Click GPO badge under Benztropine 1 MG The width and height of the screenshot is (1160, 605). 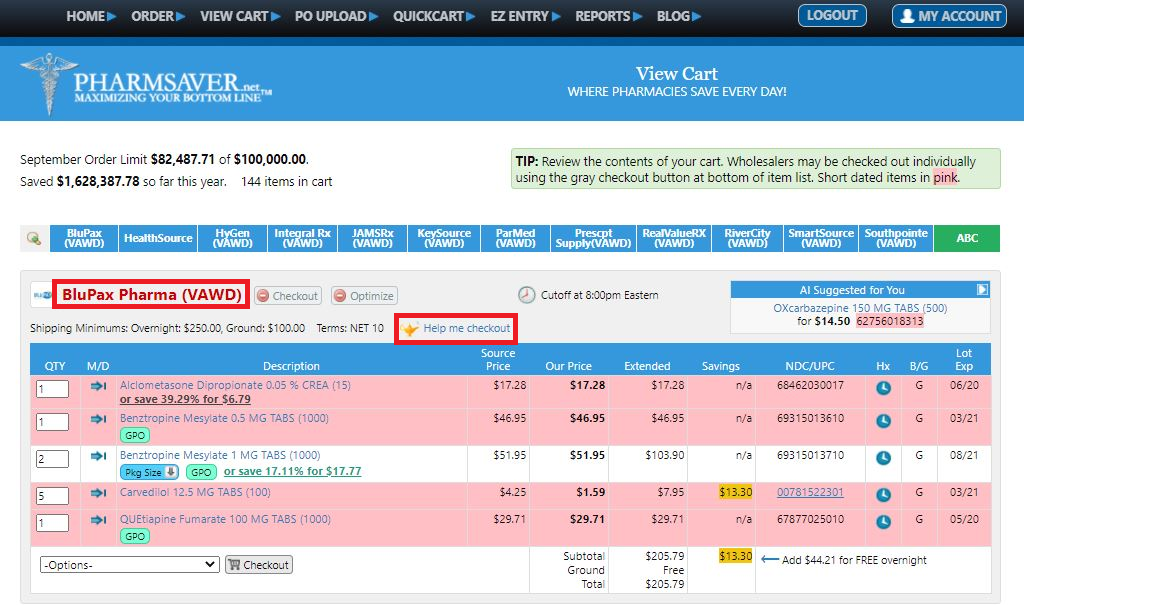pos(200,473)
